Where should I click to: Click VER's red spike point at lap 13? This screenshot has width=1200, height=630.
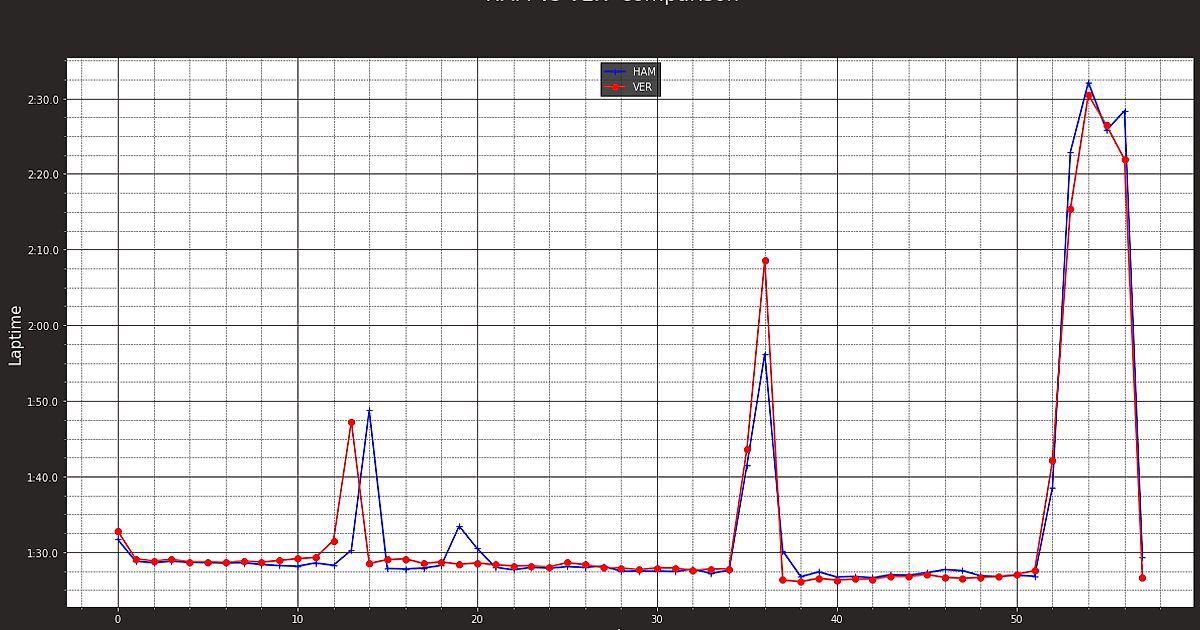351,422
